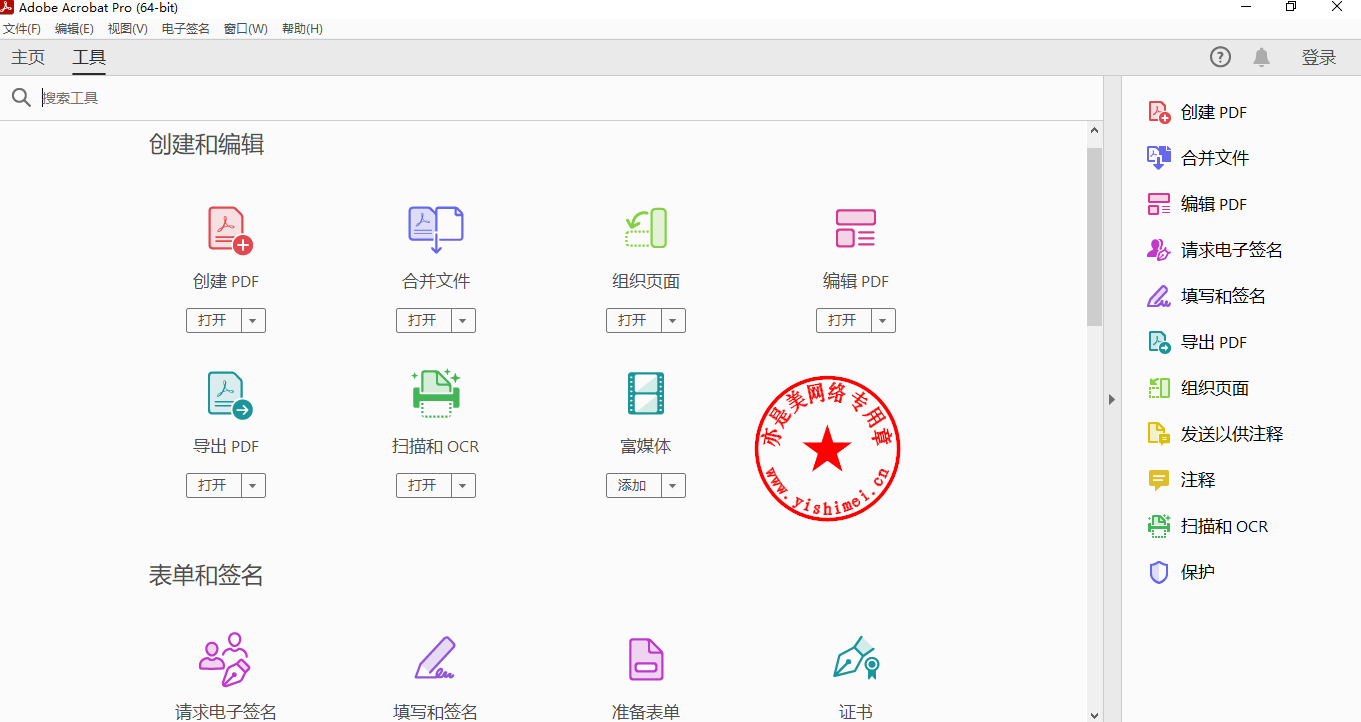This screenshot has width=1361, height=722.
Task: Open the 证书 fountain pen icon
Action: [856, 657]
